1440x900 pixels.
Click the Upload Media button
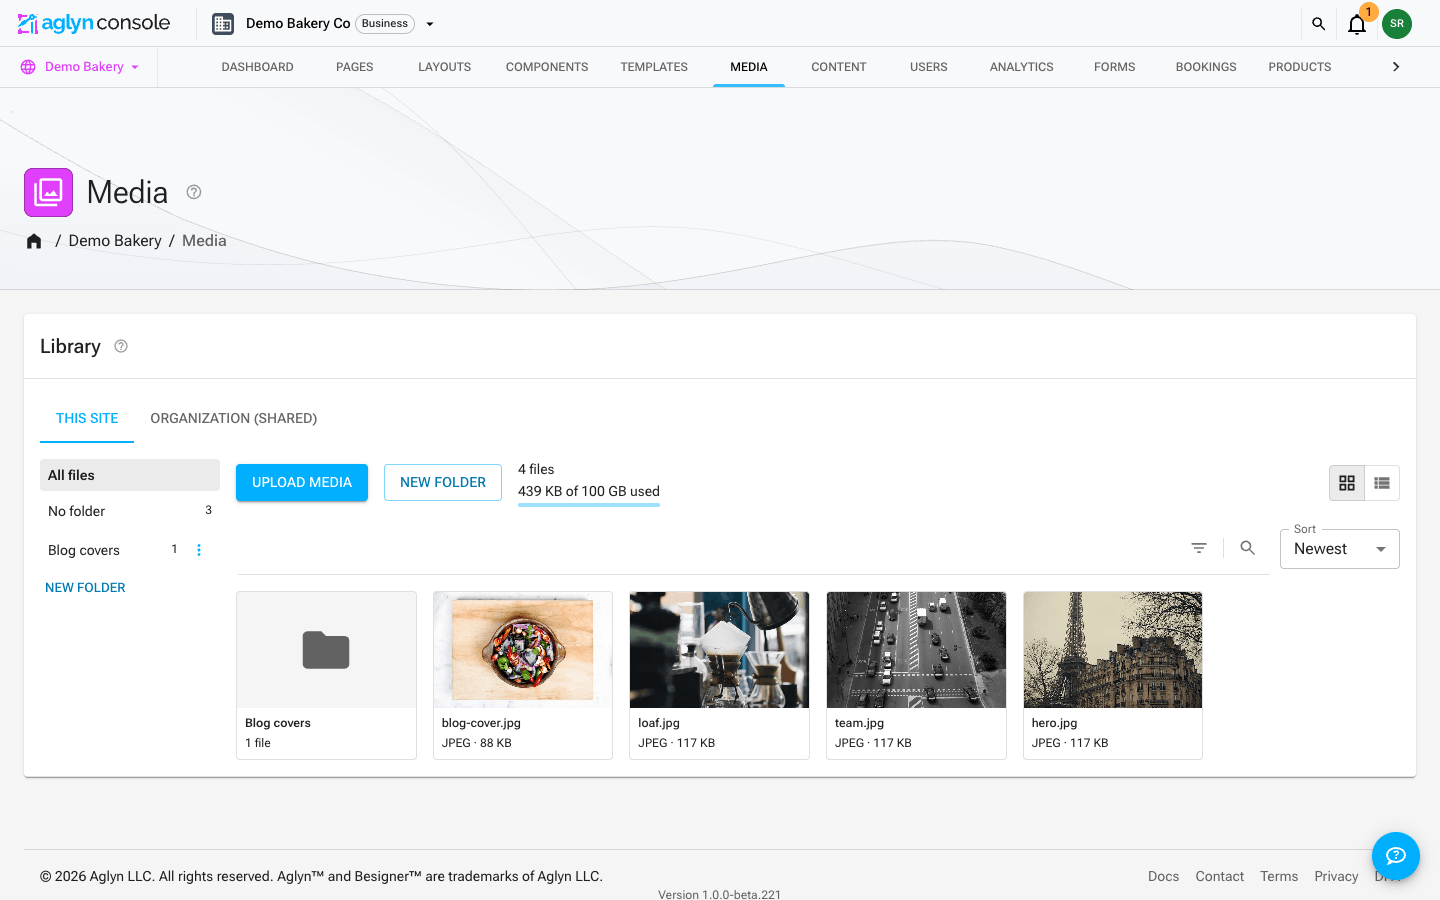pyautogui.click(x=302, y=482)
